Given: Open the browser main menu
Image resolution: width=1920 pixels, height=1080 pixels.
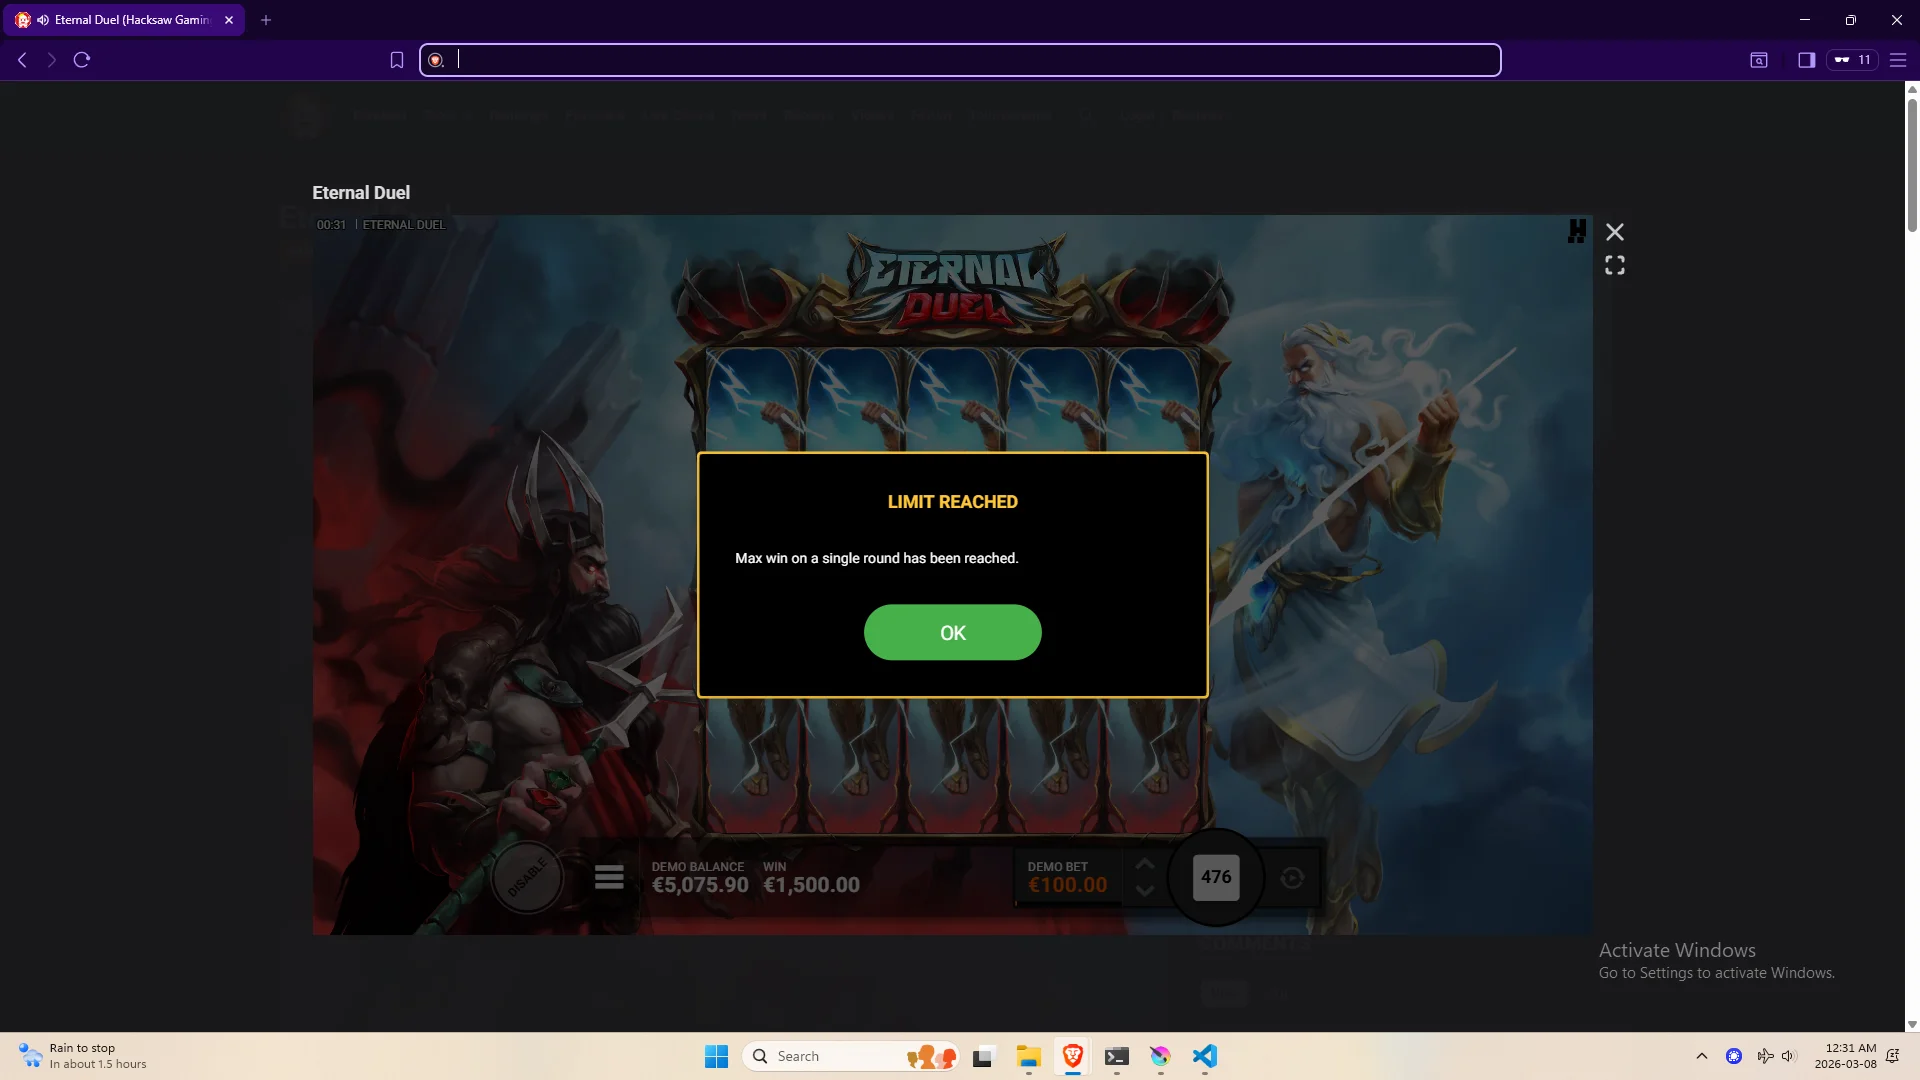Looking at the screenshot, I should tap(1898, 60).
